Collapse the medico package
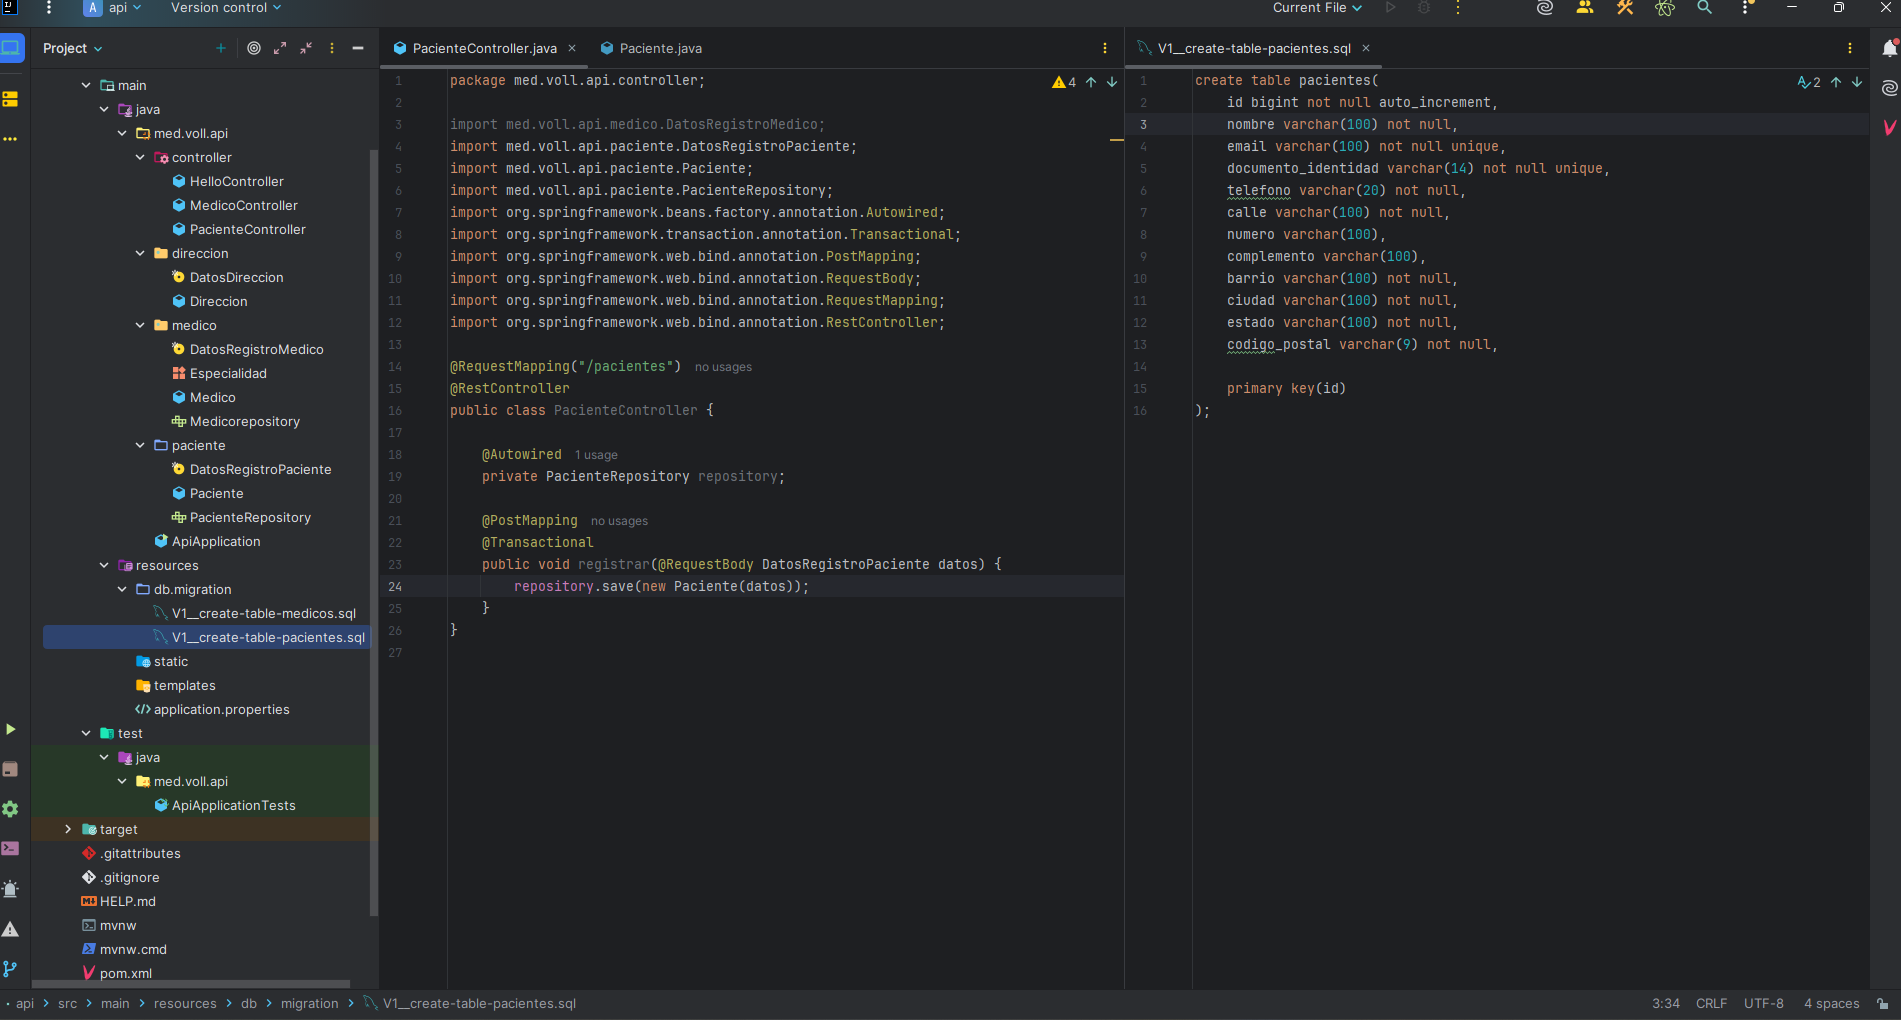 point(140,326)
